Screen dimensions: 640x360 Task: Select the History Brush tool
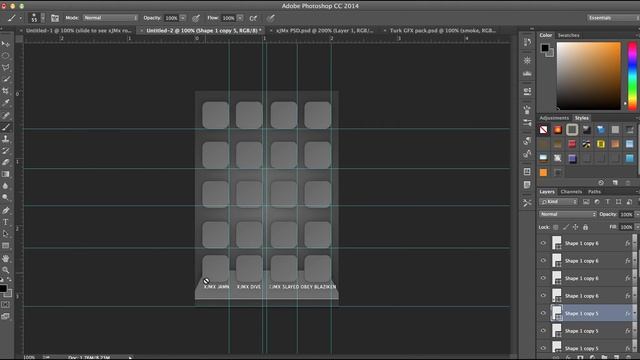(x=5, y=151)
